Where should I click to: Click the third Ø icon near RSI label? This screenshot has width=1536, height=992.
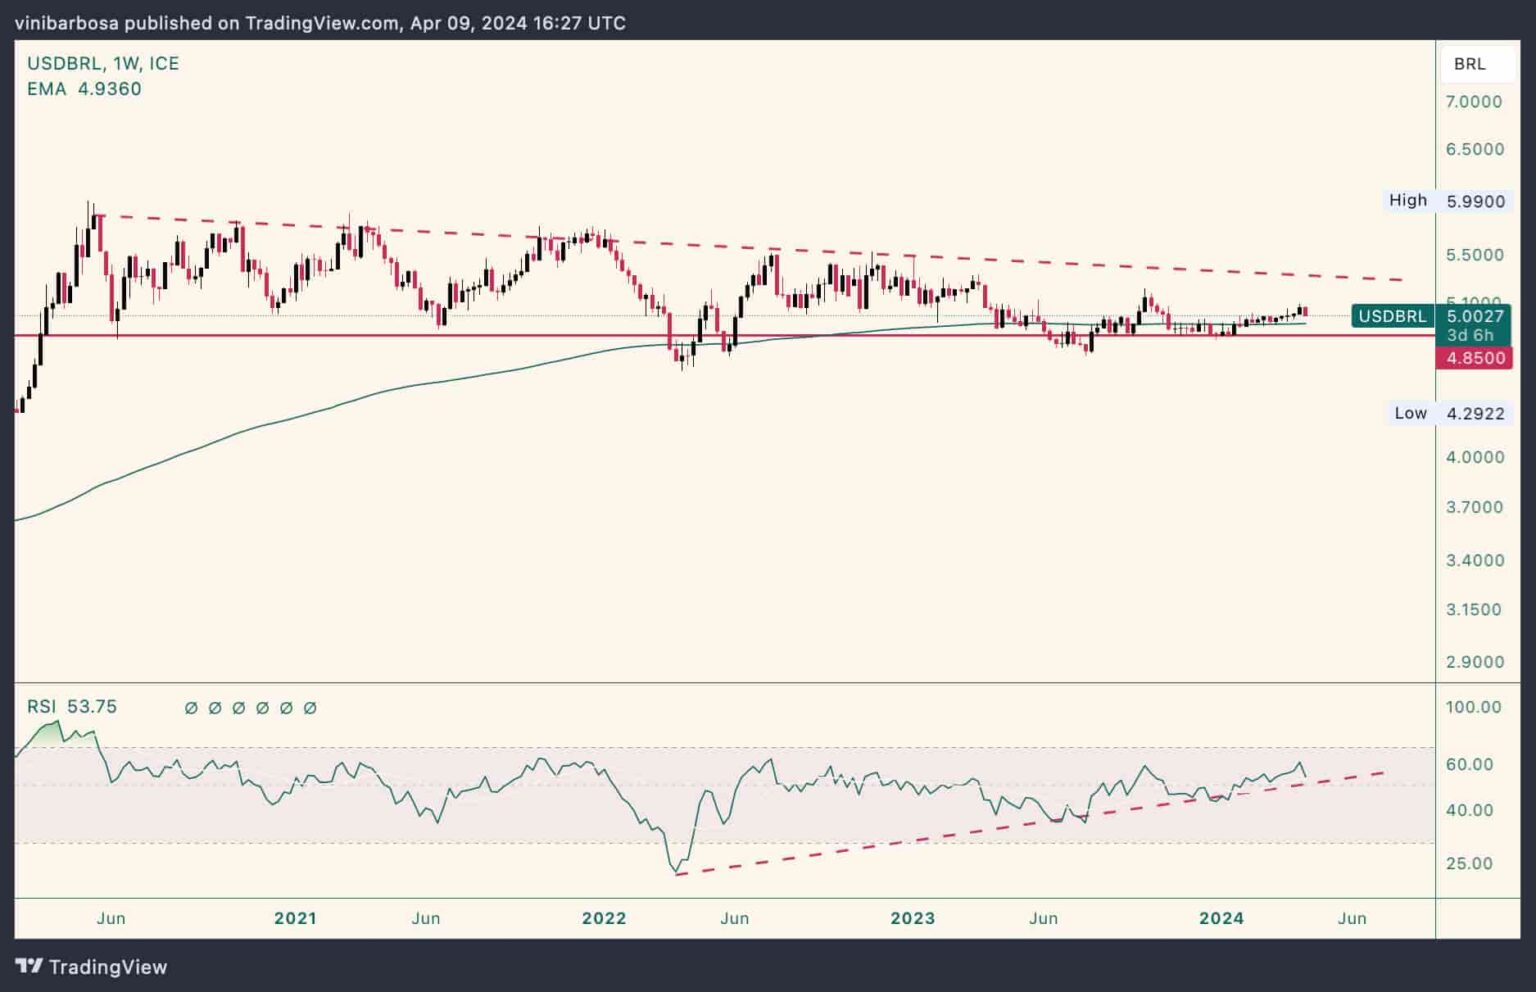(237, 707)
